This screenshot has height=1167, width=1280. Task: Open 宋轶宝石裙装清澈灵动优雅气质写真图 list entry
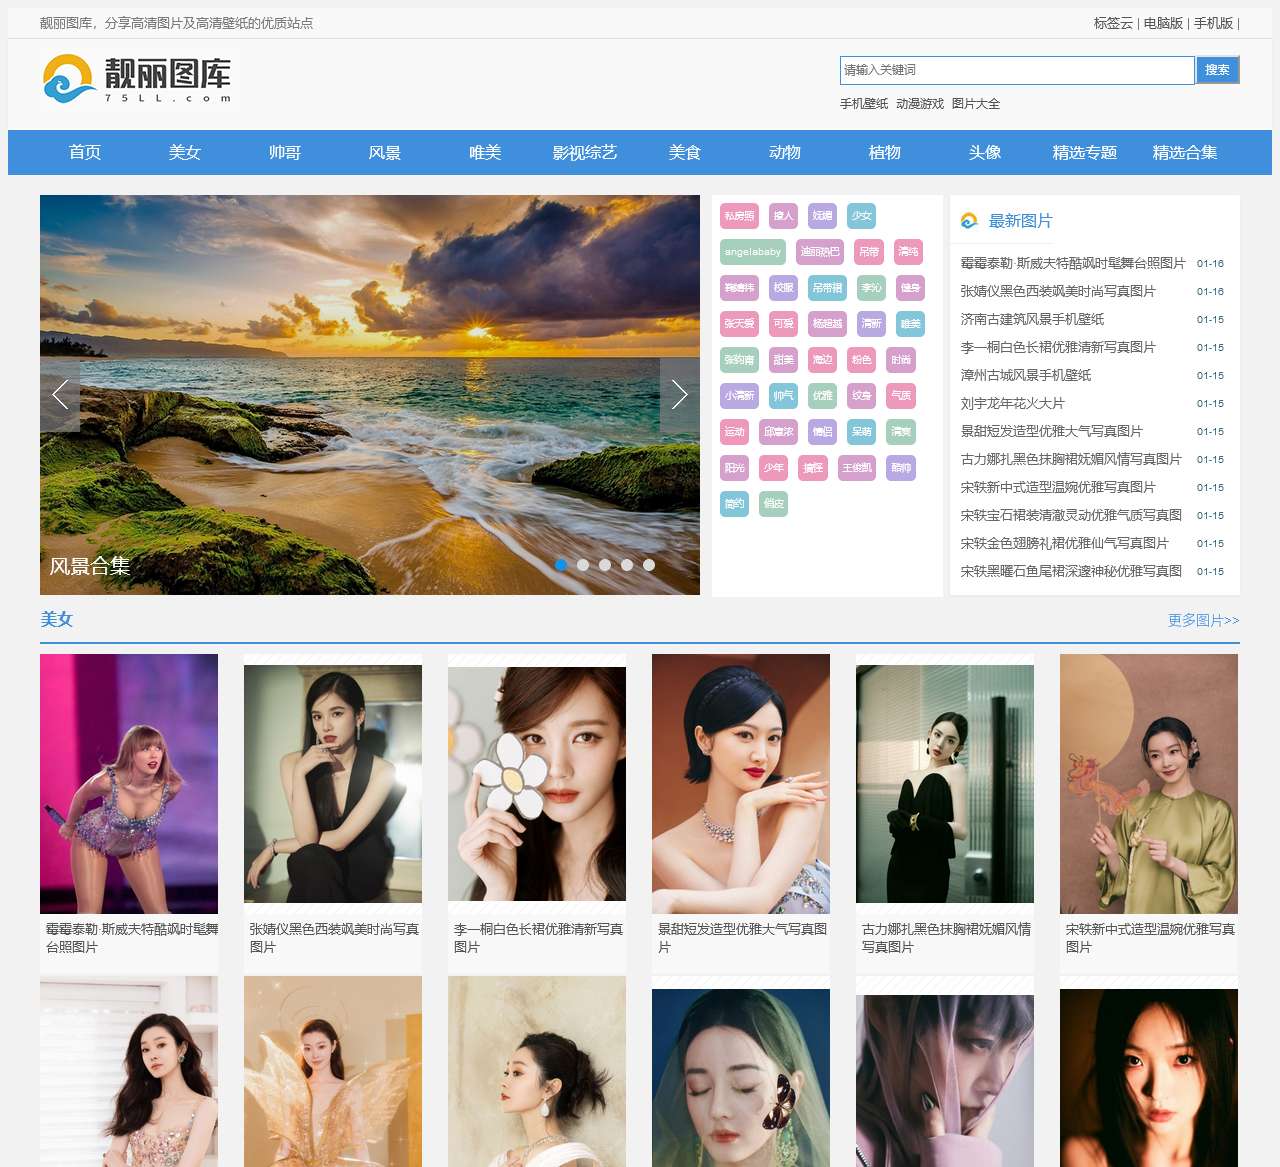click(x=1071, y=516)
